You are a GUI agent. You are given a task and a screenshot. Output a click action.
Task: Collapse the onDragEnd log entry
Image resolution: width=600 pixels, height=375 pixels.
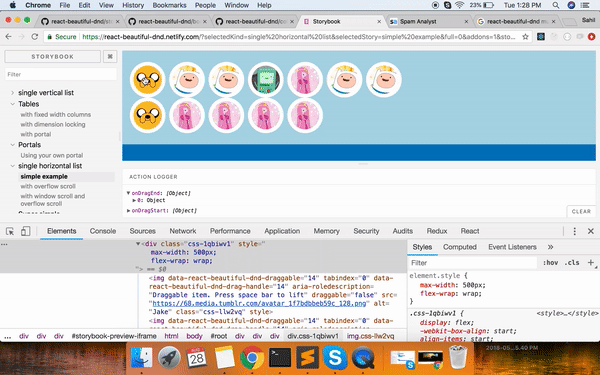(x=129, y=193)
